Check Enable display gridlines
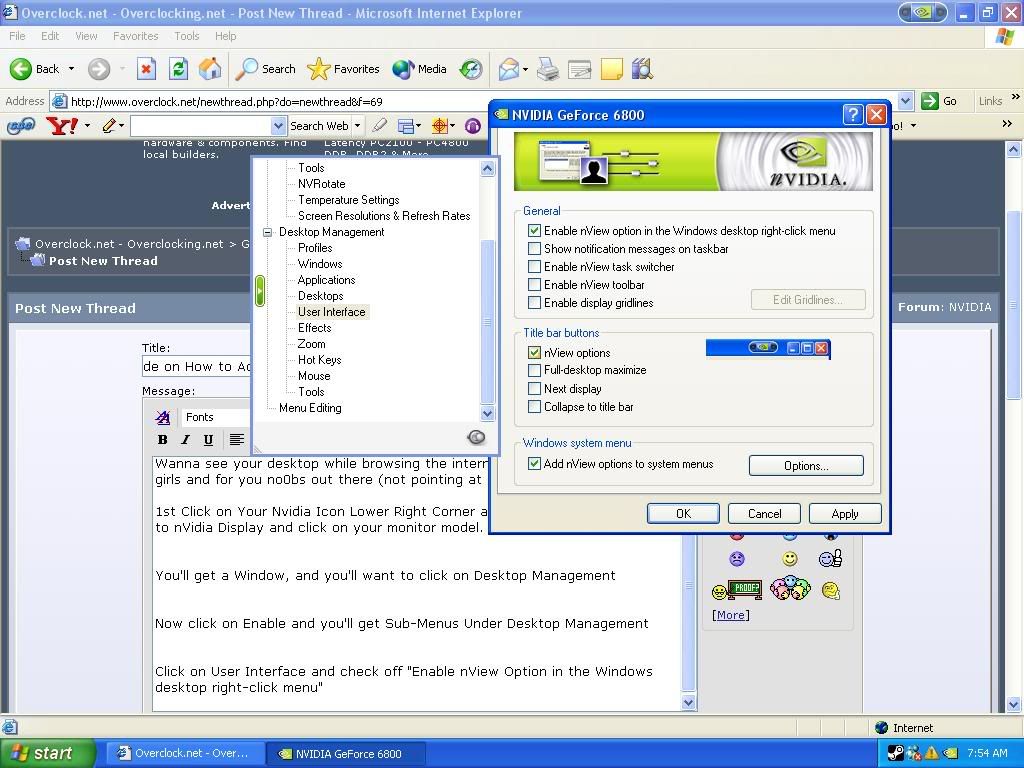Screen dimensions: 1024x768 point(534,302)
